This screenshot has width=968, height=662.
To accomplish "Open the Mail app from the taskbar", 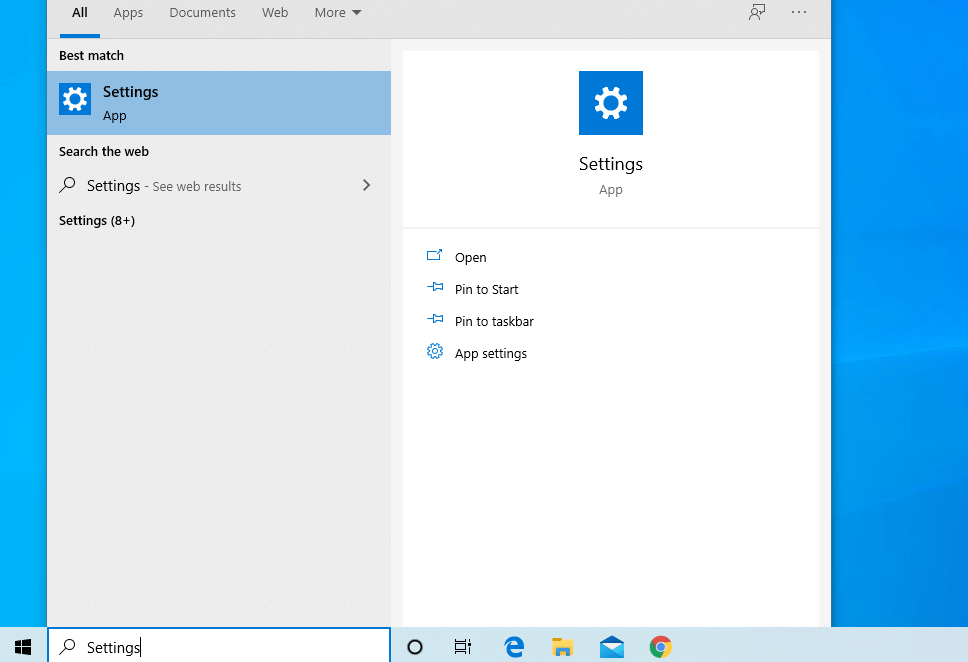I will coord(612,647).
